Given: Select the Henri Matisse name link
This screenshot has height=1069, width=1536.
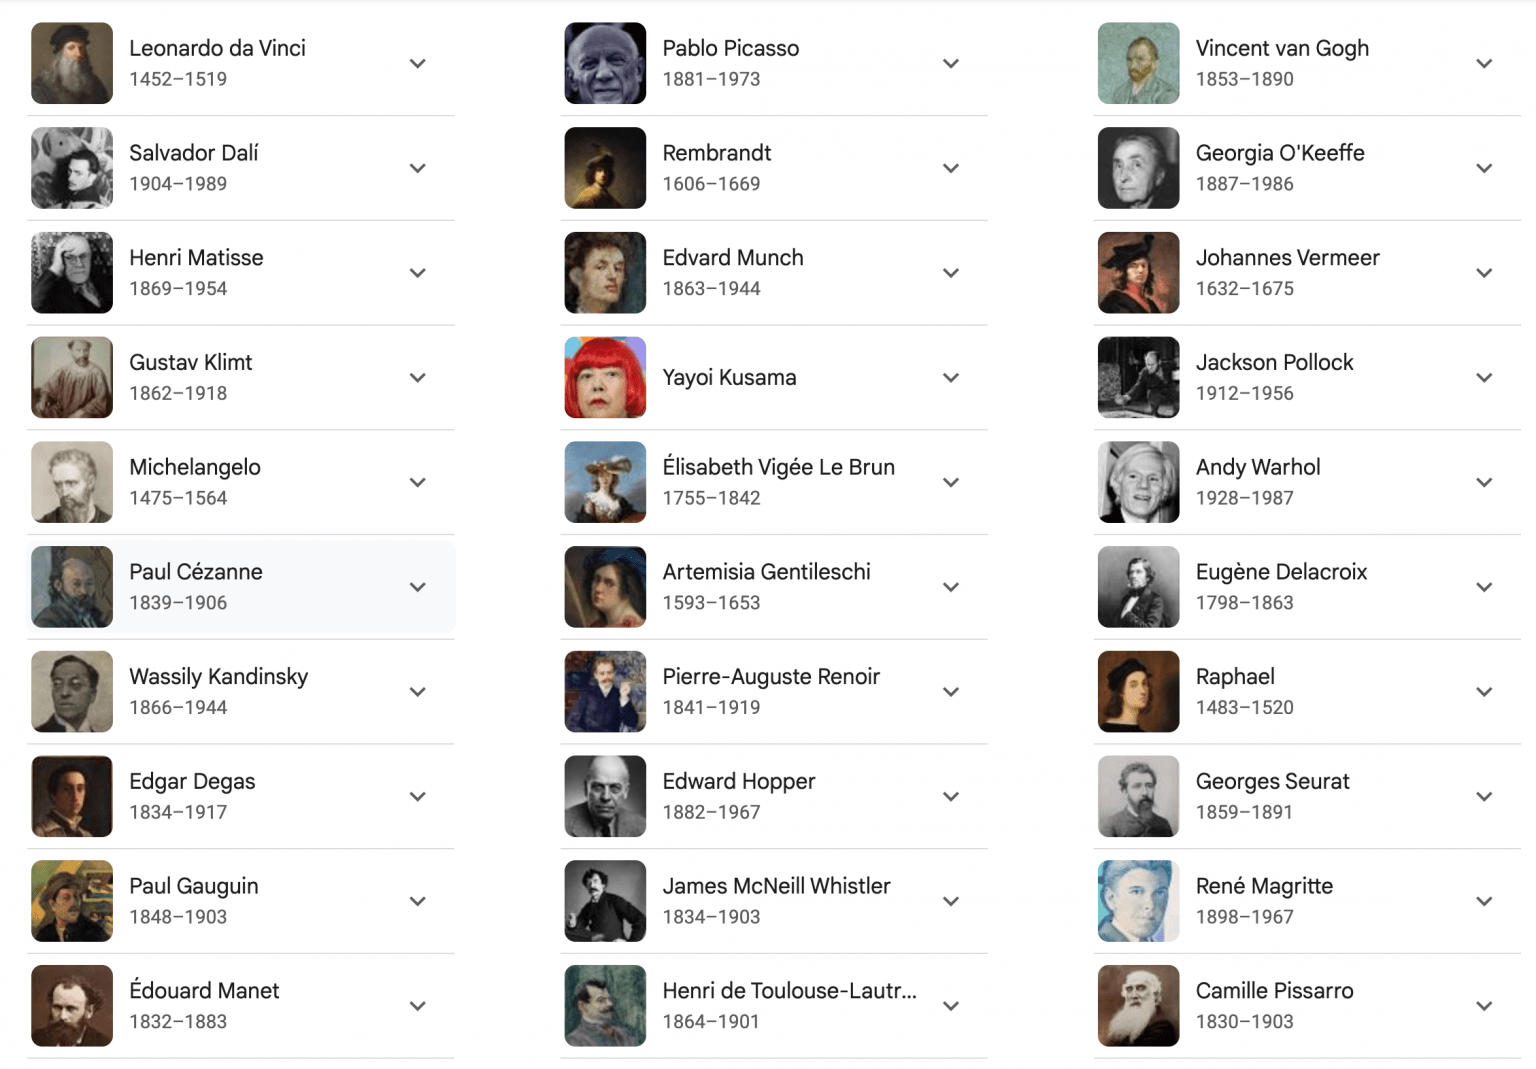Looking at the screenshot, I should (x=196, y=257).
